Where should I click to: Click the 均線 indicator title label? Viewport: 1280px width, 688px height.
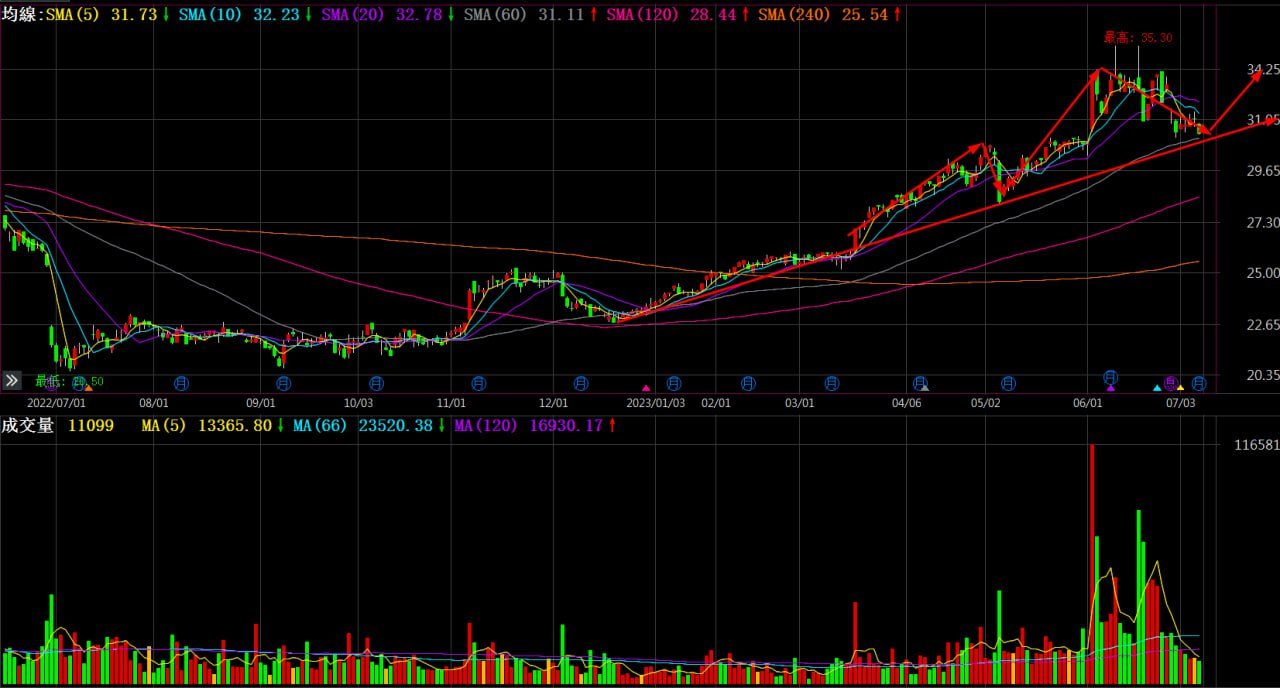point(21,14)
